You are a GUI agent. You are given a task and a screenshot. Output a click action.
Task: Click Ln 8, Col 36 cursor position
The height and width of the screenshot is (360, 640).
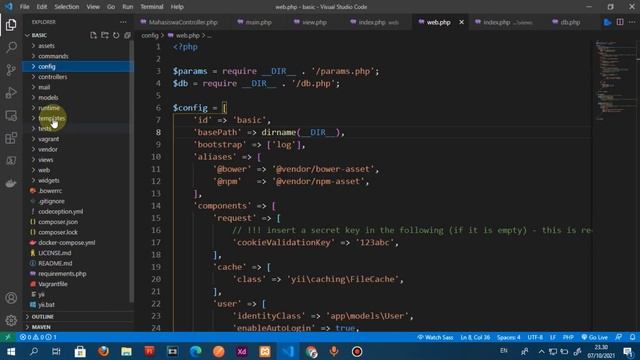pos(475,337)
